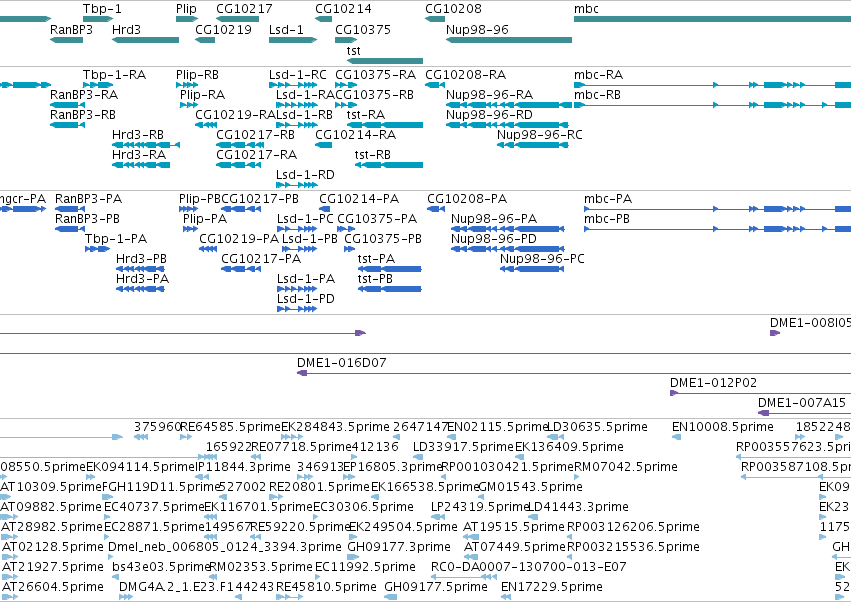Select the mbc-RB transcript label

pos(597,94)
